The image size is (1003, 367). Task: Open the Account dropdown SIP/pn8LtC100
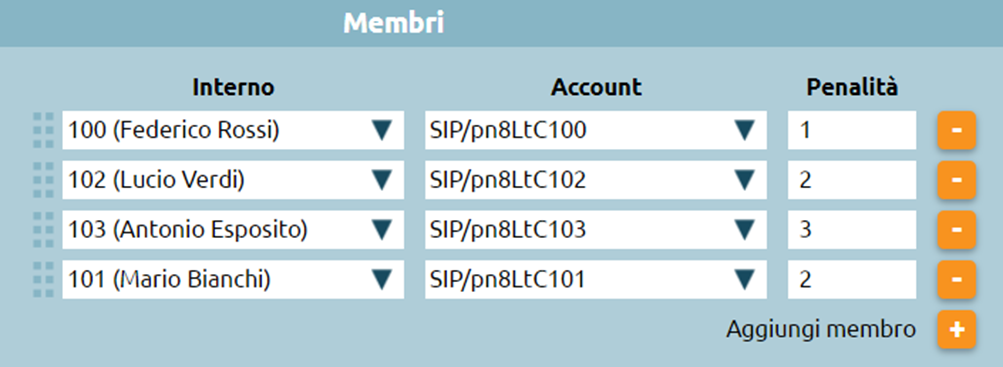(596, 130)
